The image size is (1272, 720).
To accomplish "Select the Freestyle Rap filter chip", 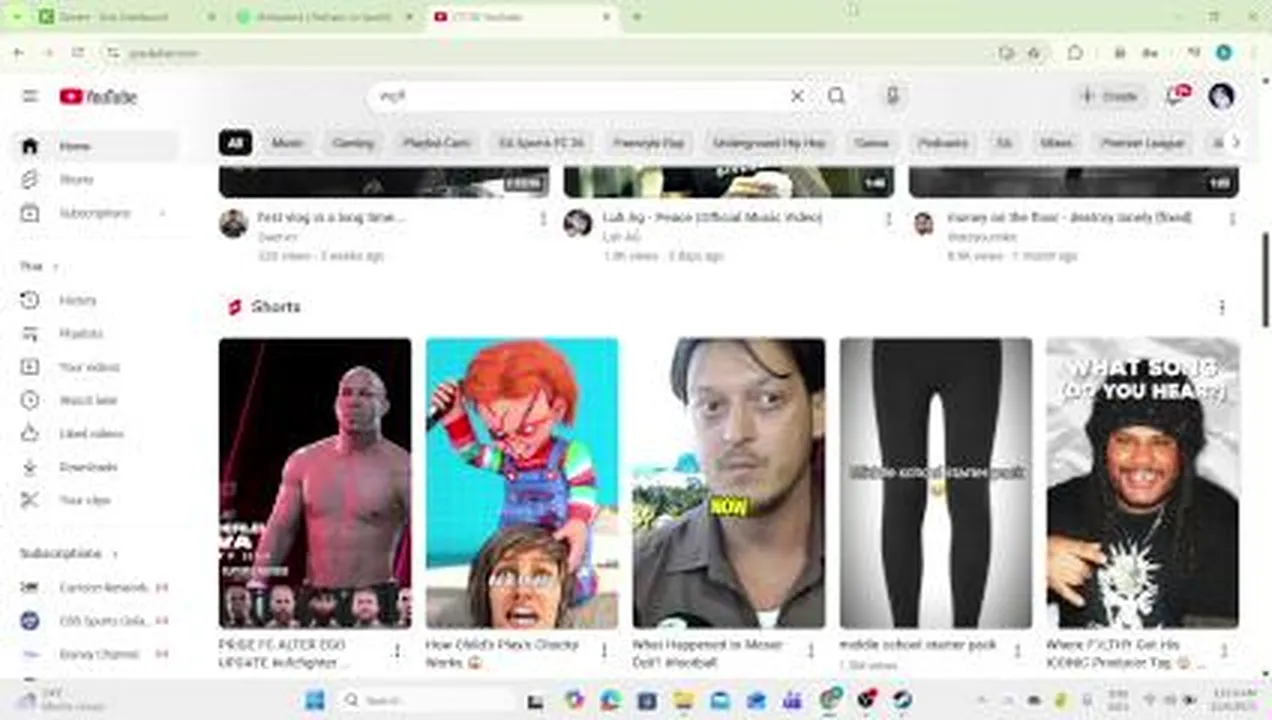I will coord(649,143).
